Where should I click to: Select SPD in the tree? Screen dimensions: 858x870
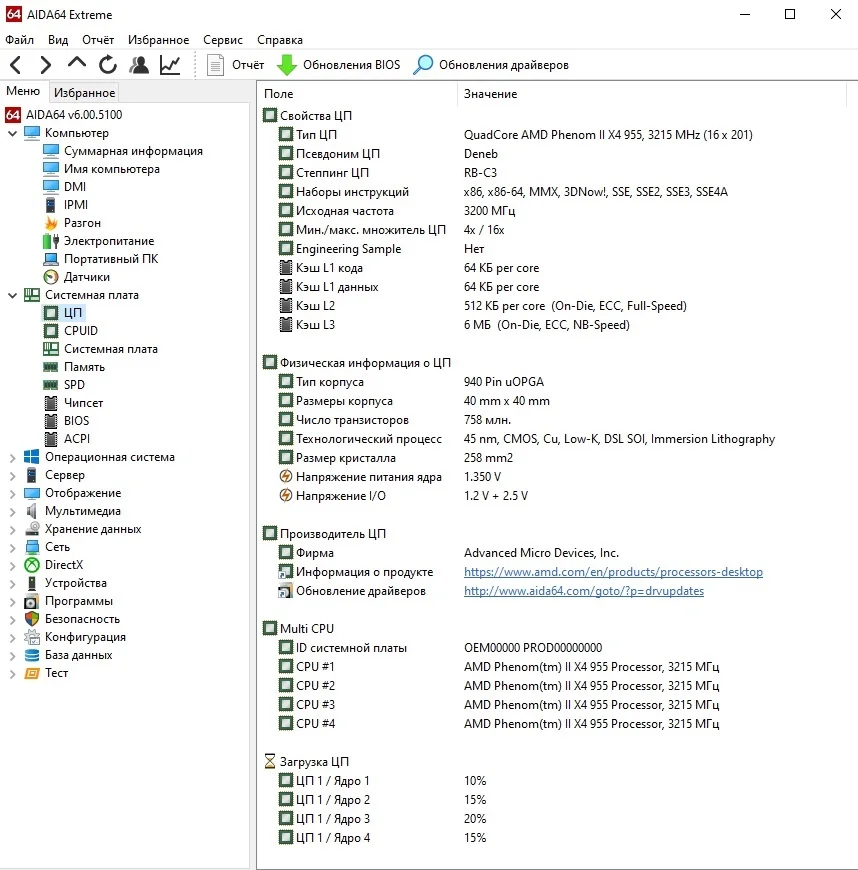click(74, 385)
